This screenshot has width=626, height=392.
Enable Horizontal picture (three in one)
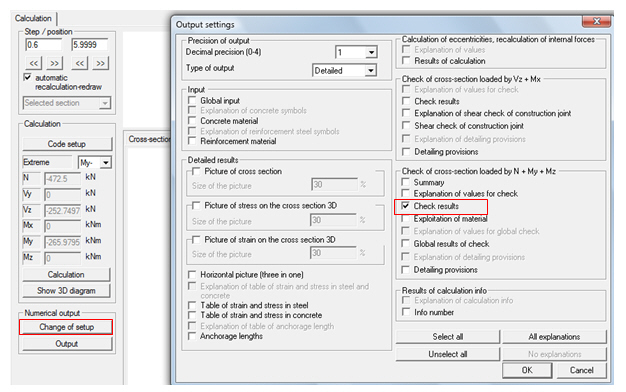coord(192,275)
